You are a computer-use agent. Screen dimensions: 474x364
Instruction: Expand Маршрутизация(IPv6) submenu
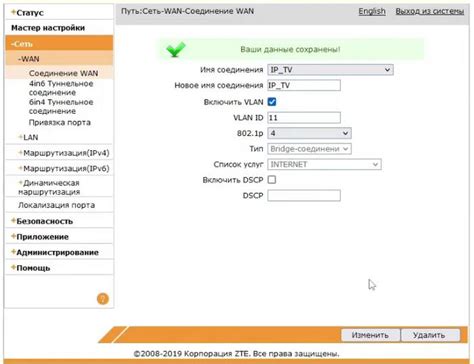point(64,168)
